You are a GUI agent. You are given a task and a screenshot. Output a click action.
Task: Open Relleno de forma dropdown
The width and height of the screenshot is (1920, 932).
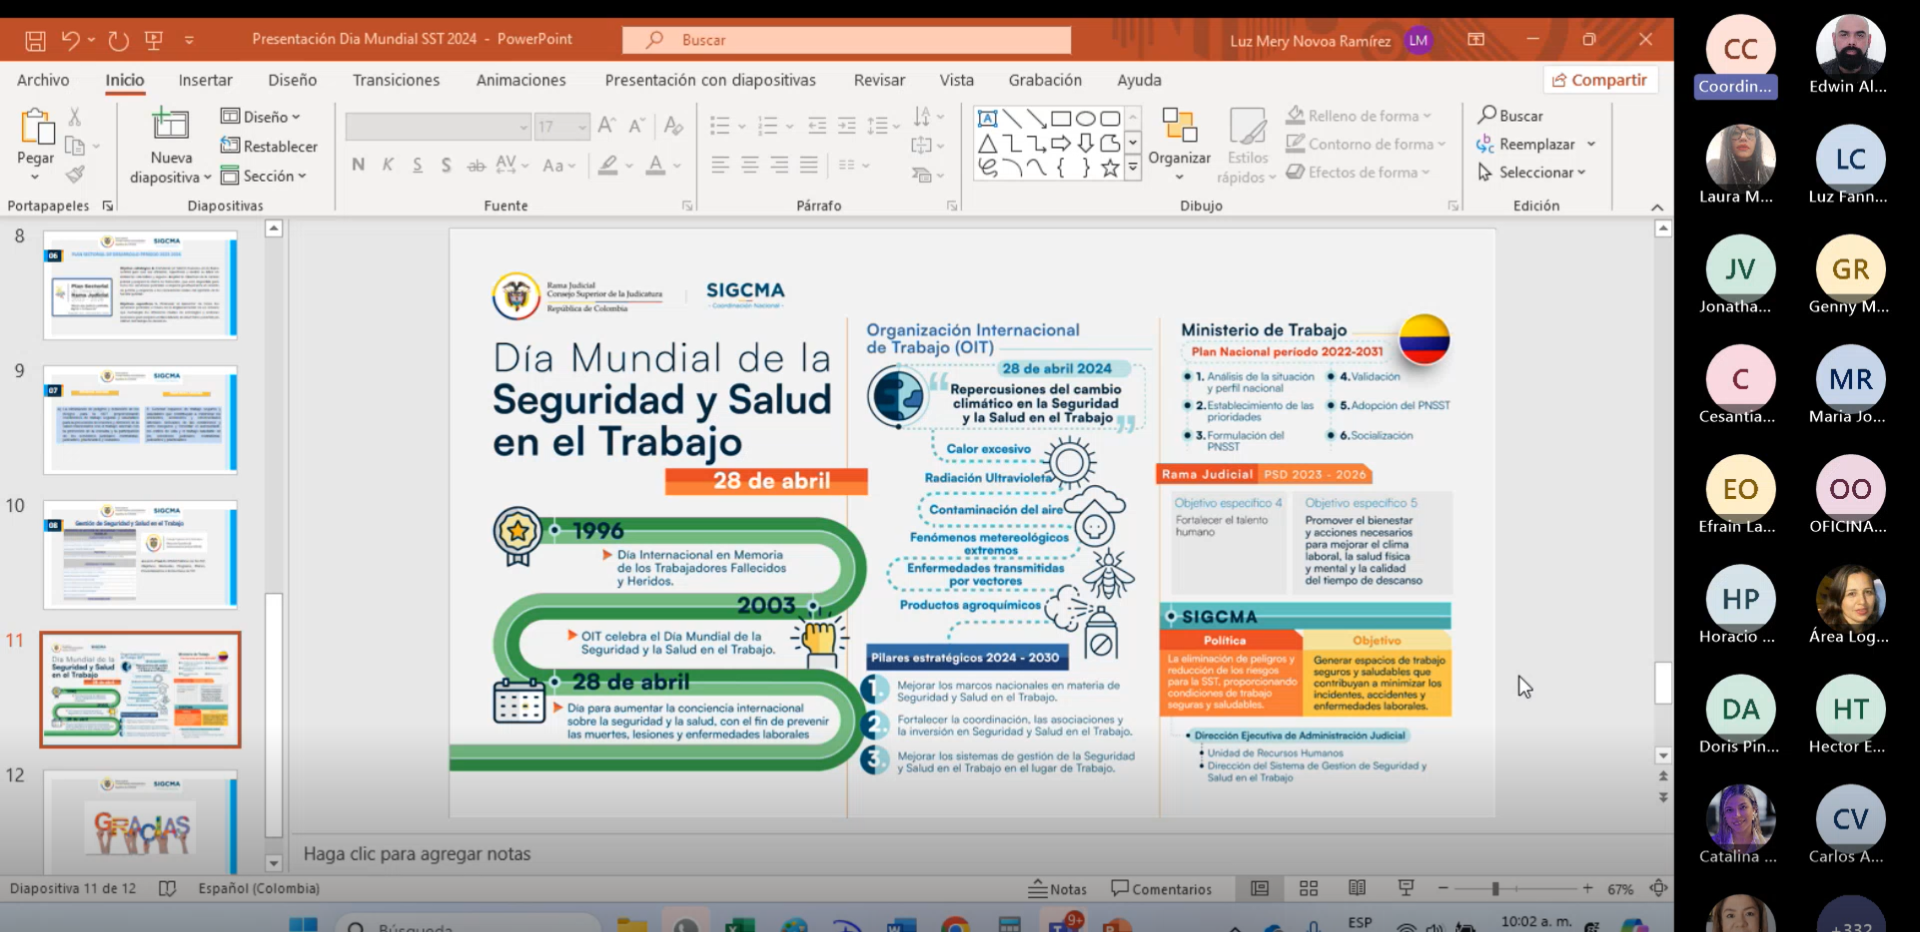point(1360,116)
